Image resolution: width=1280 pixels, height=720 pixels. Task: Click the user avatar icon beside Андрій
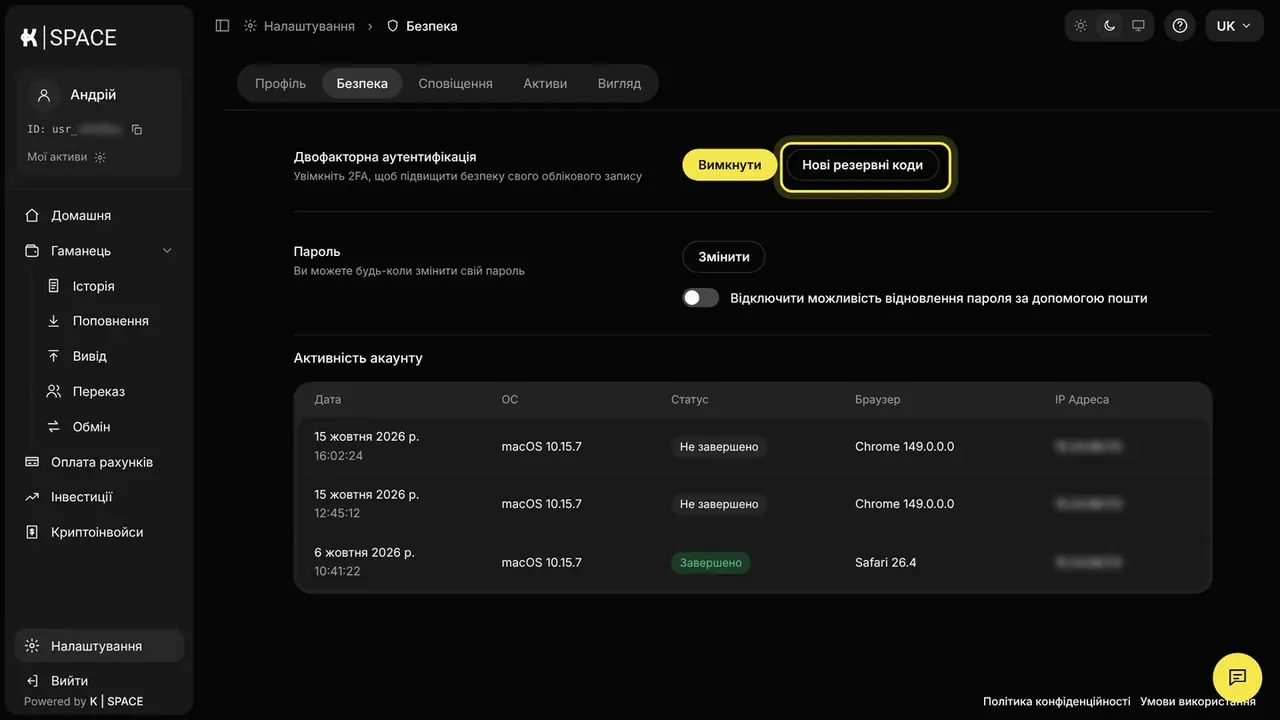click(x=44, y=95)
